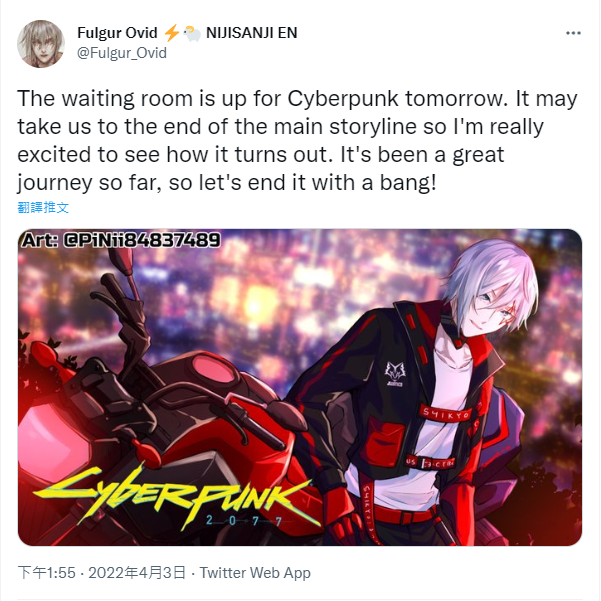Click the Twitter Web App source label

255,573
